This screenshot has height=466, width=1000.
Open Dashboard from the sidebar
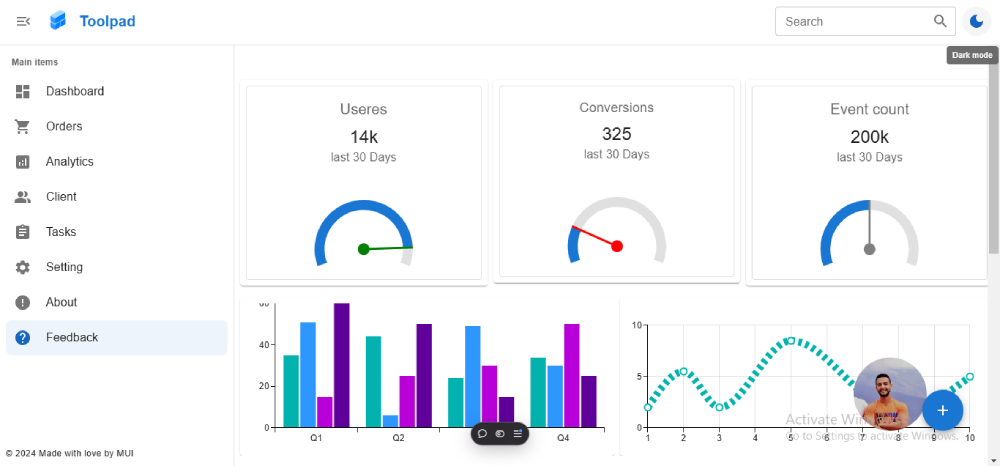tap(117, 91)
